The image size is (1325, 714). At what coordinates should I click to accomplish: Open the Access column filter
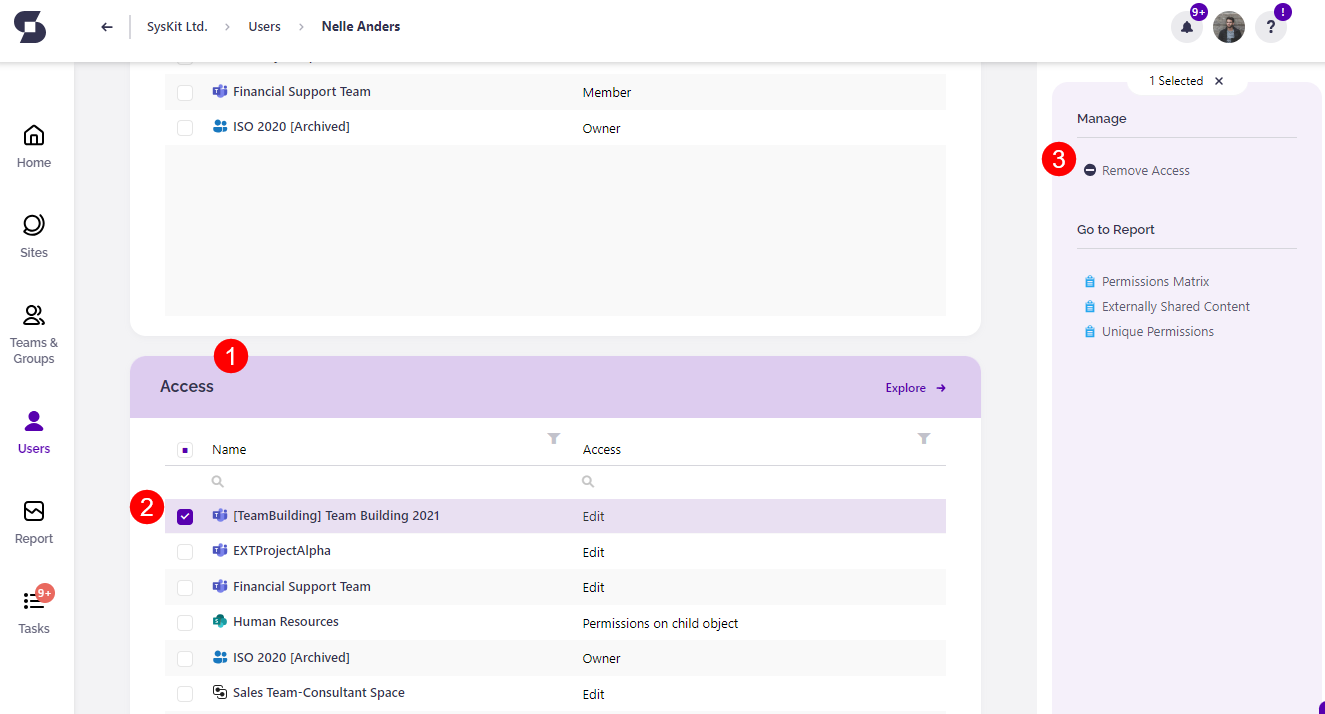click(924, 439)
